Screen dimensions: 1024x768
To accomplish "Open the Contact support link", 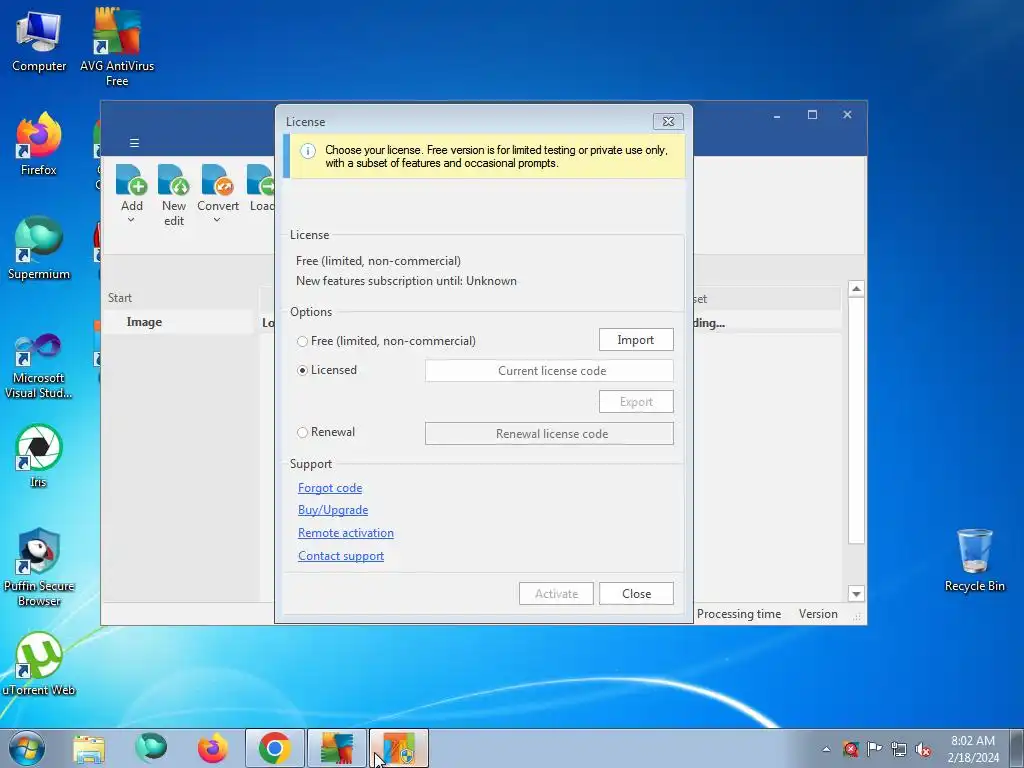I will (341, 556).
